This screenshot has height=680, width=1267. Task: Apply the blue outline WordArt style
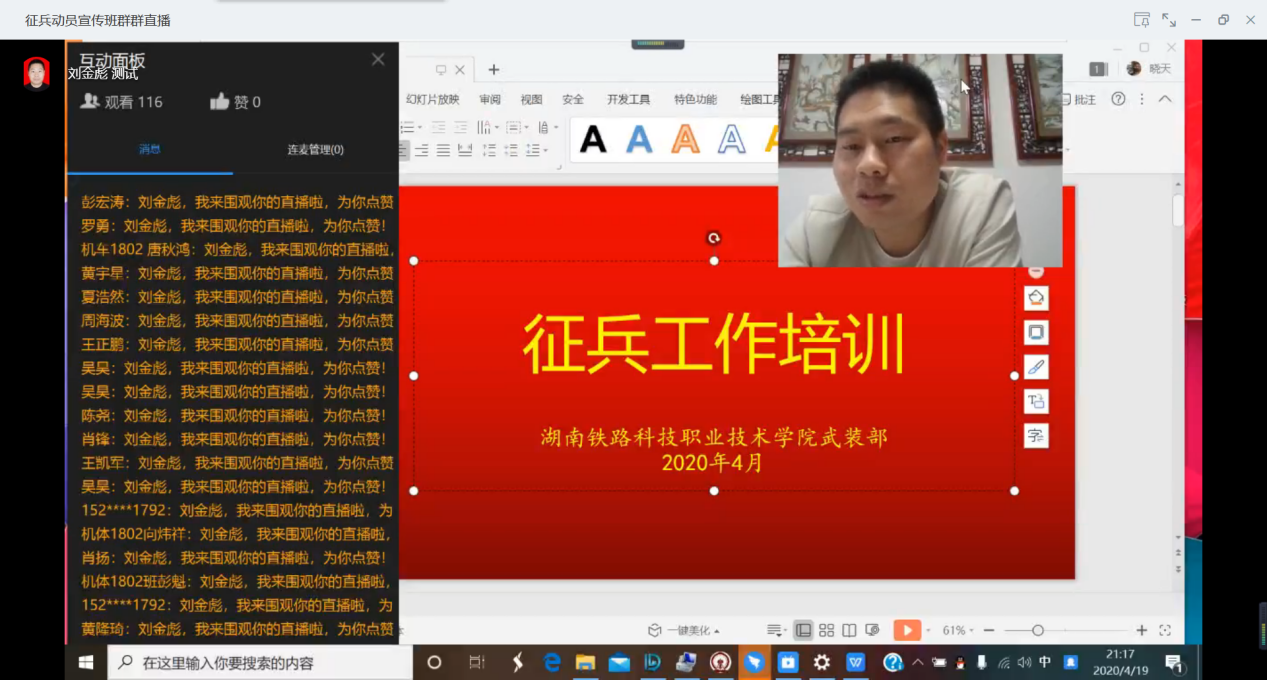tap(731, 139)
